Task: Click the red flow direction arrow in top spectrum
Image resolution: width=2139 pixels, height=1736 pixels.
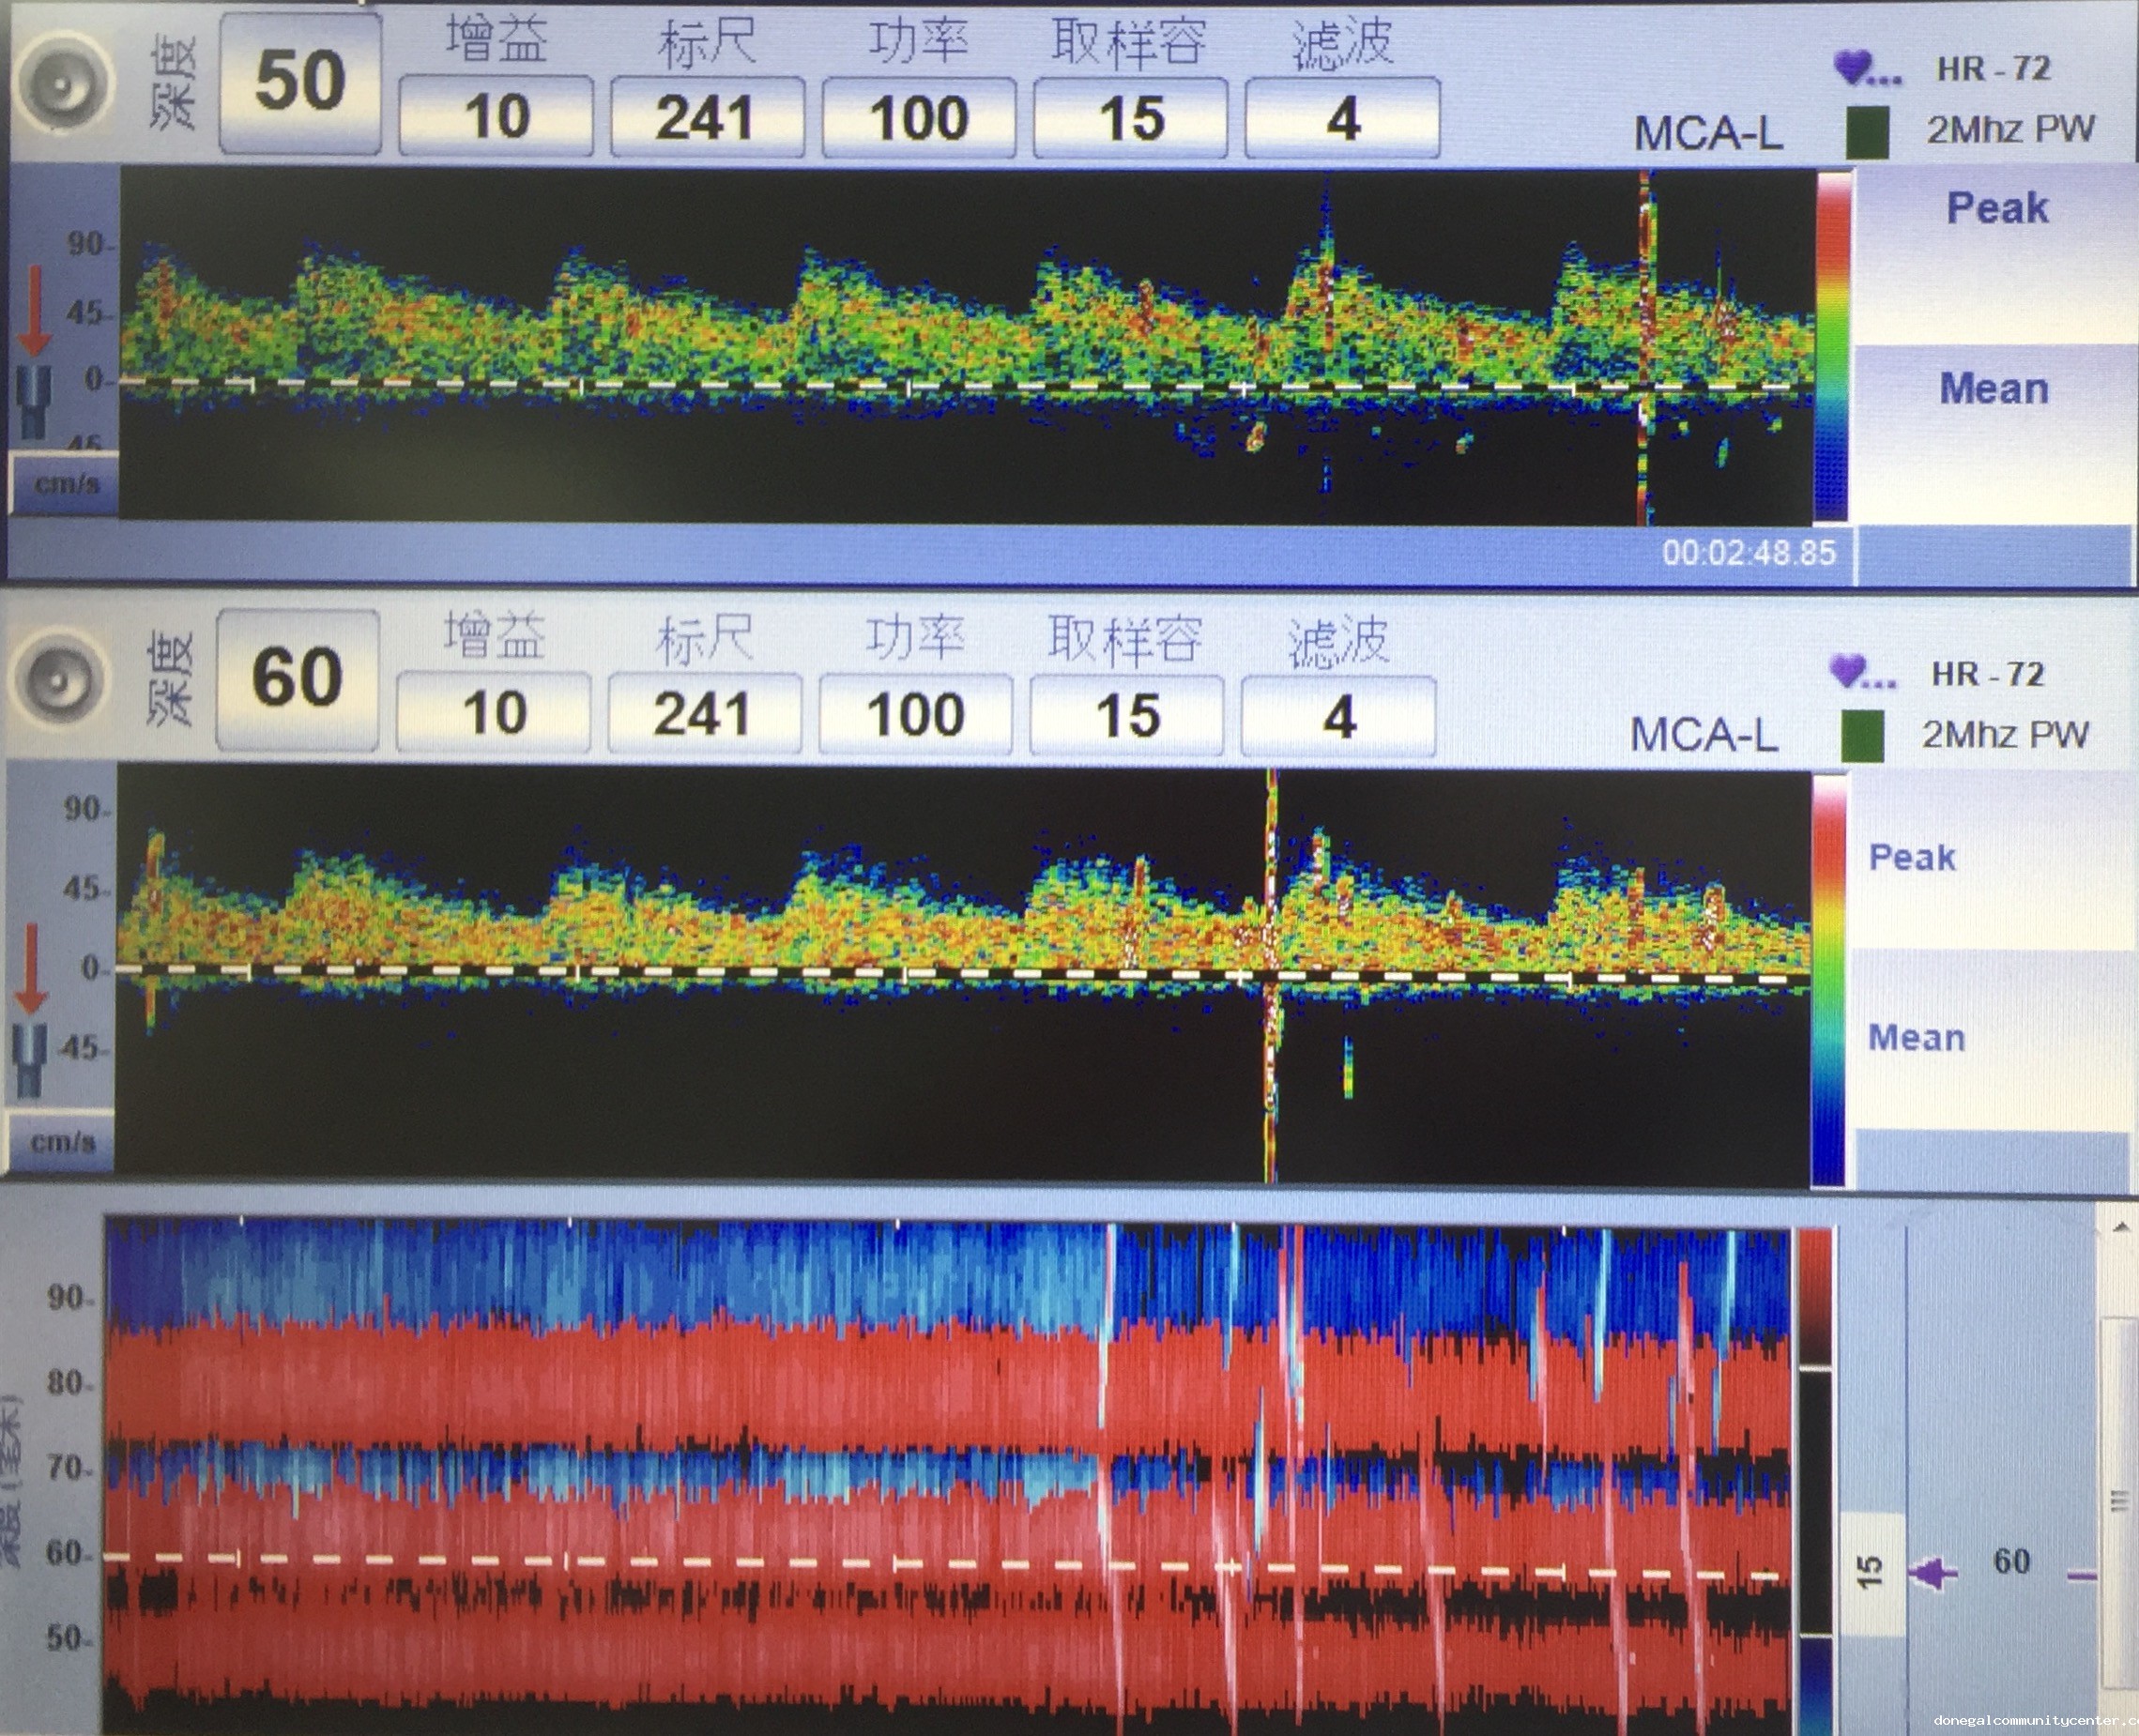Action: tap(35, 310)
